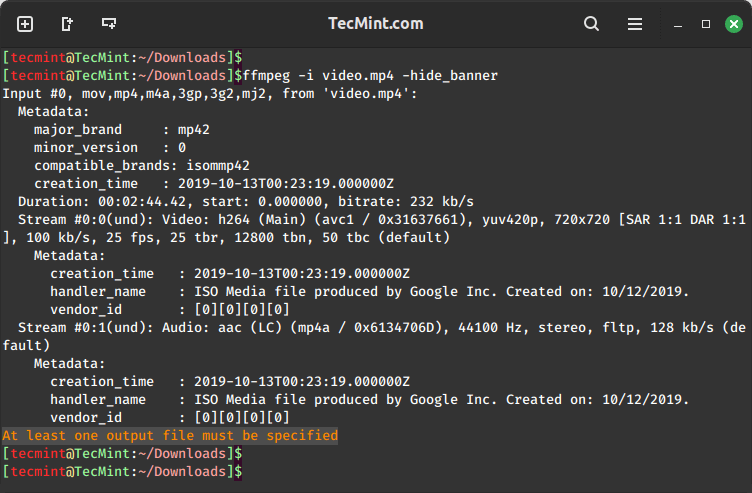Screen dimensions: 752x493
Task: Click the Stream #0:1 audio line
Action: (374, 336)
